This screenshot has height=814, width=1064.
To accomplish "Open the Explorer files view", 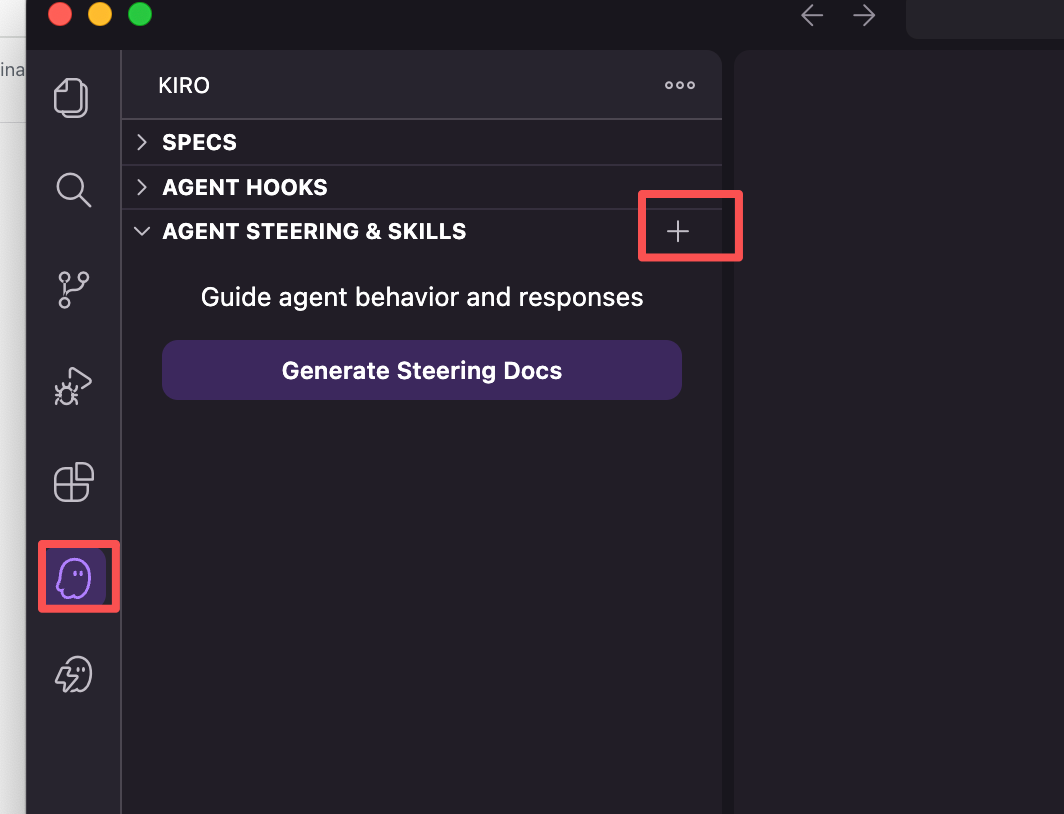I will coord(72,98).
